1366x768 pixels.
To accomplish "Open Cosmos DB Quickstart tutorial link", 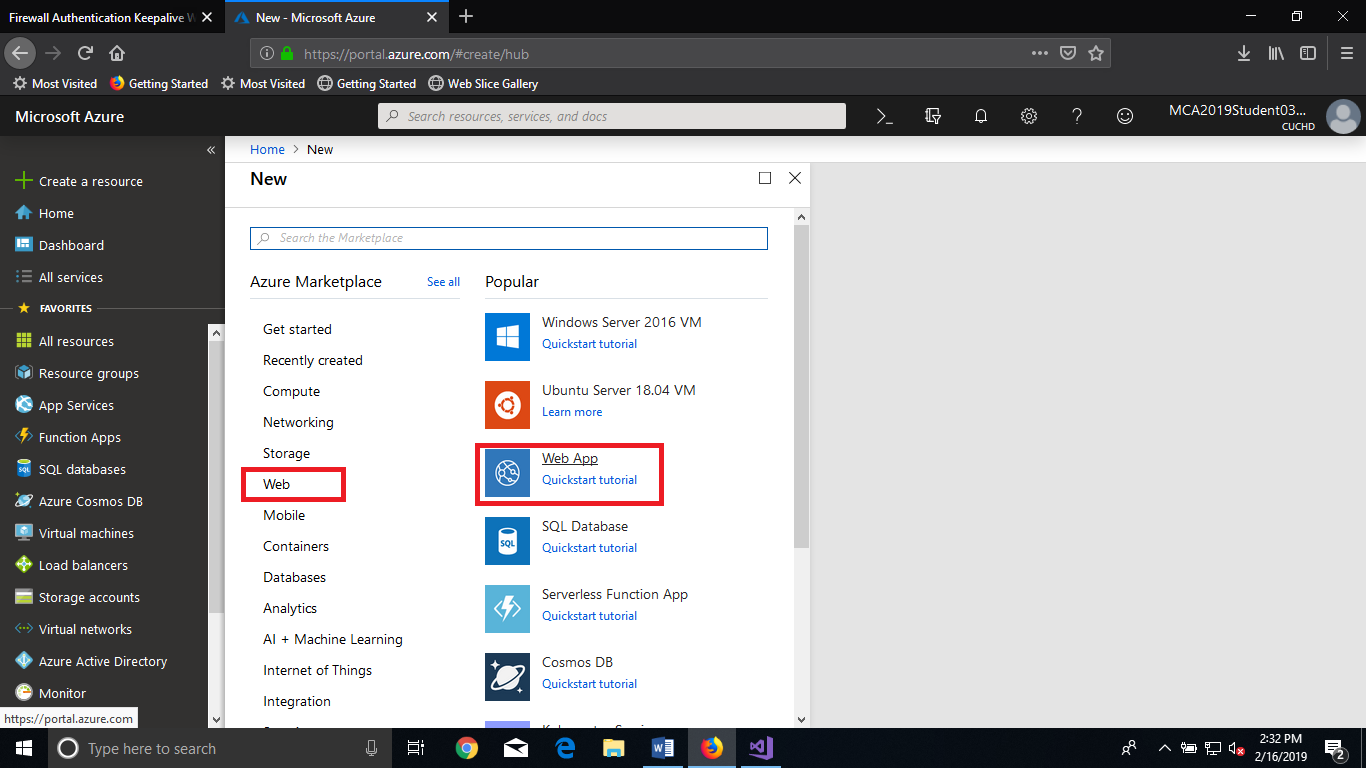I will coord(589,684).
